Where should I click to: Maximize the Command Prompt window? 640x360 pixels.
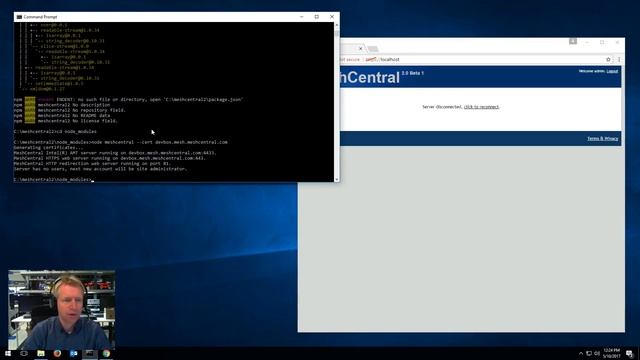tap(317, 17)
